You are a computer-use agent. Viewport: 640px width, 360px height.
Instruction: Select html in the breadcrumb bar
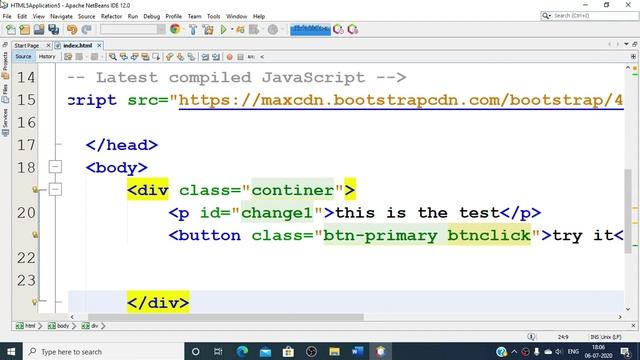click(27, 326)
